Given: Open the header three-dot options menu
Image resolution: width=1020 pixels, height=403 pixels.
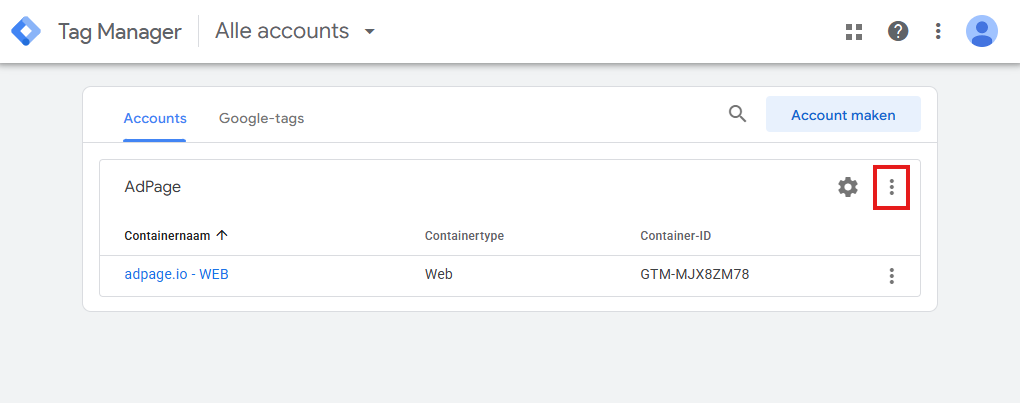Looking at the screenshot, I should coord(938,31).
